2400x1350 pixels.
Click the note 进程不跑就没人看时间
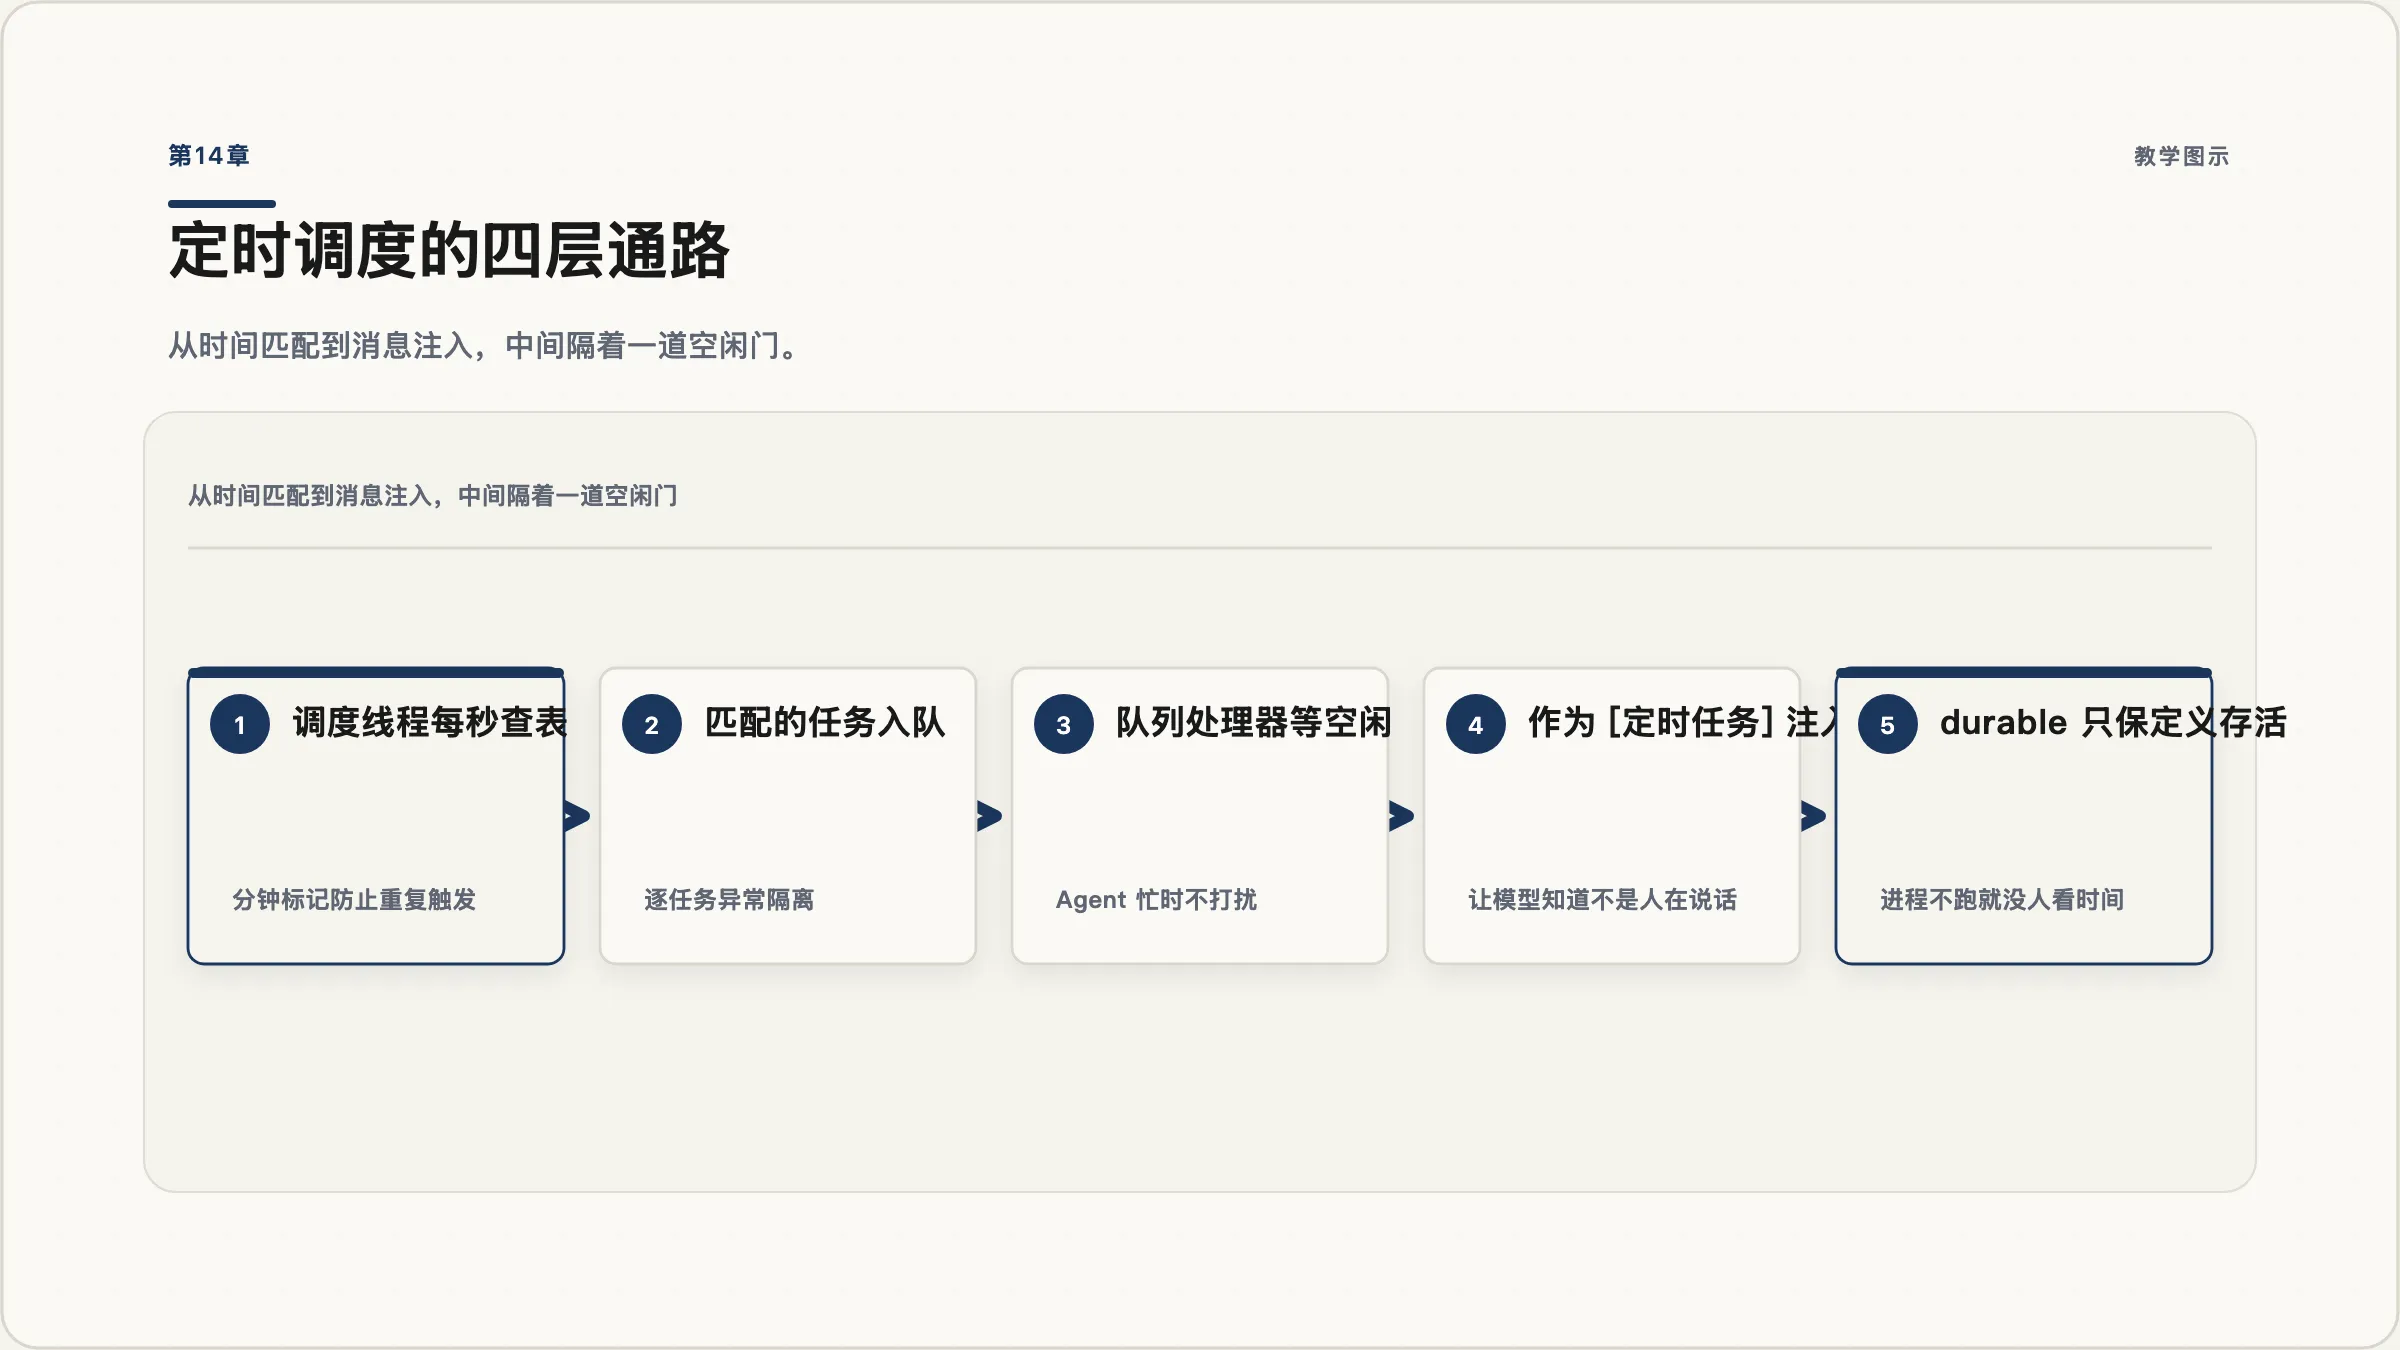tap(2002, 900)
